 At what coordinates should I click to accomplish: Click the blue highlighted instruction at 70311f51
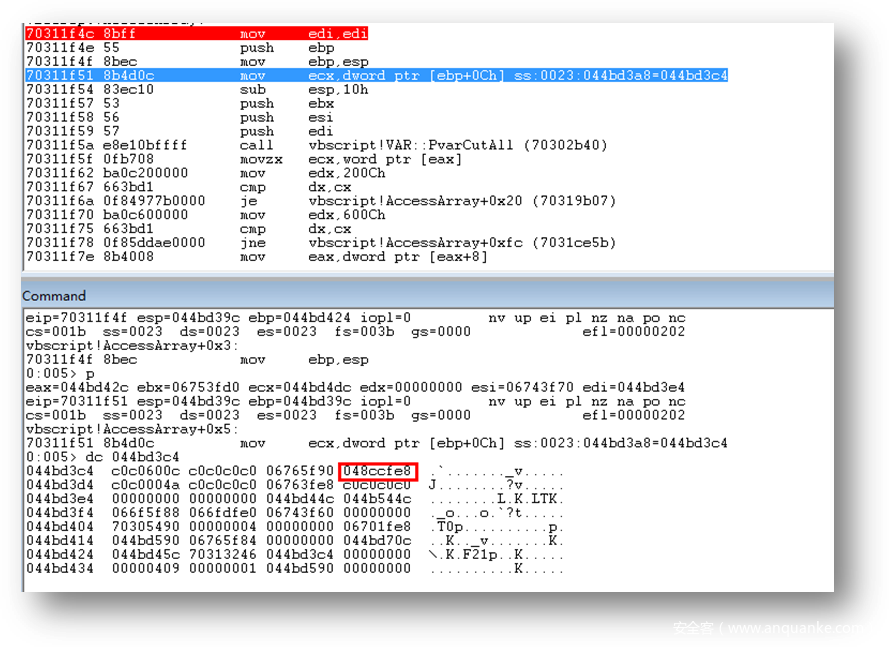(x=376, y=76)
